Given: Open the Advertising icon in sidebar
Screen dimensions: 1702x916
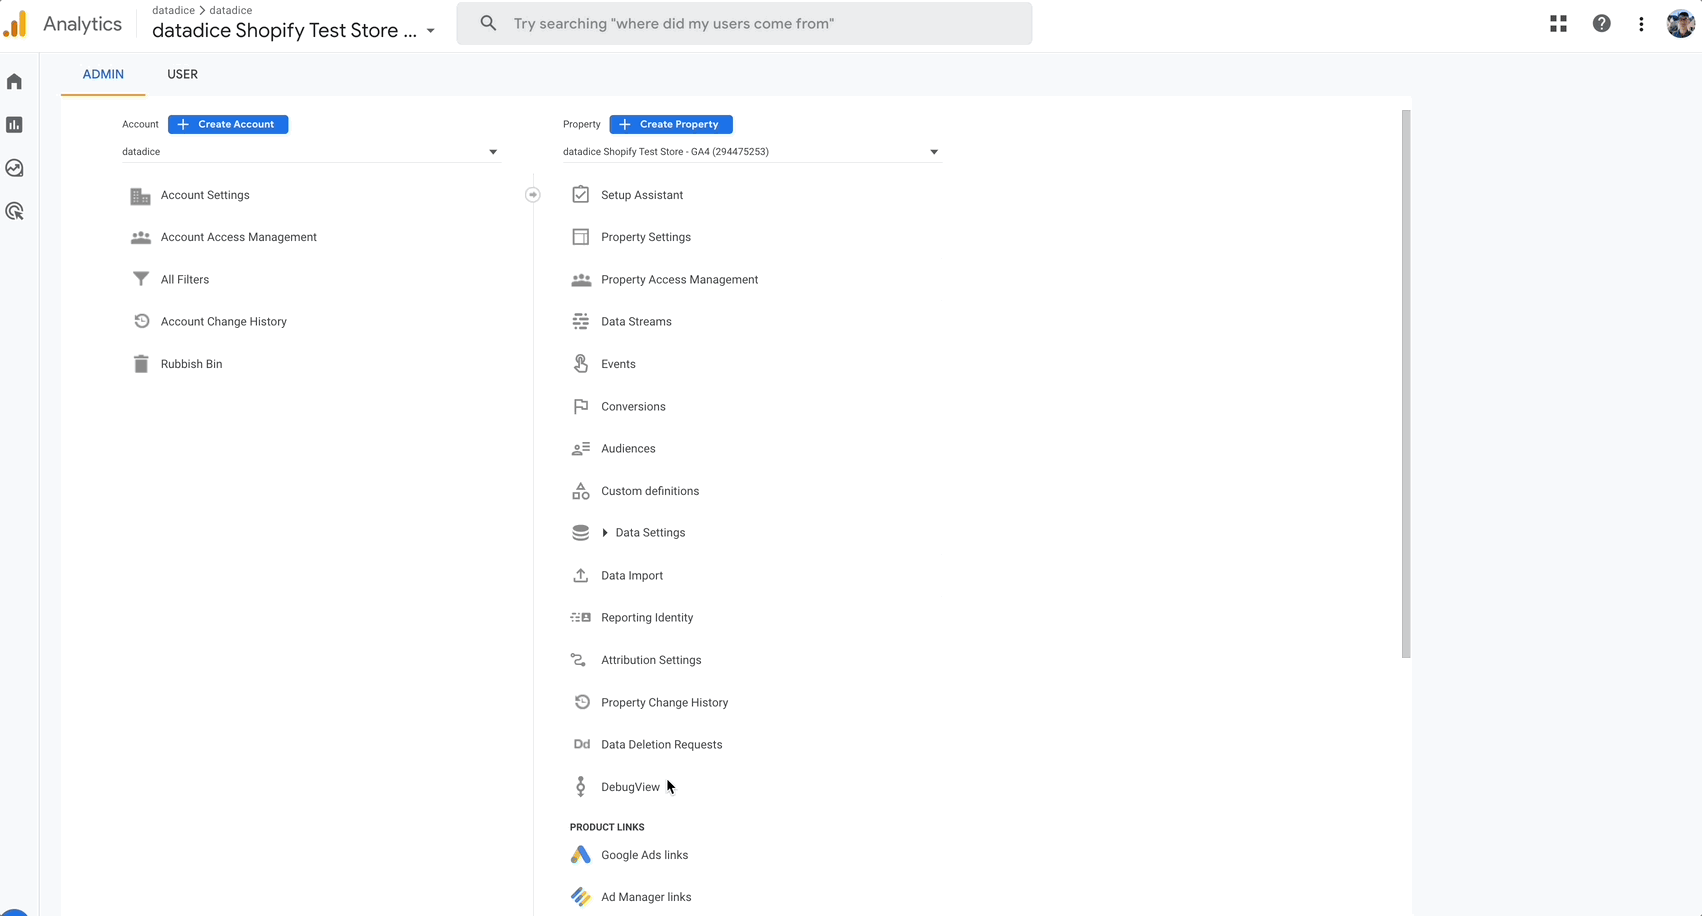Looking at the screenshot, I should pos(14,211).
